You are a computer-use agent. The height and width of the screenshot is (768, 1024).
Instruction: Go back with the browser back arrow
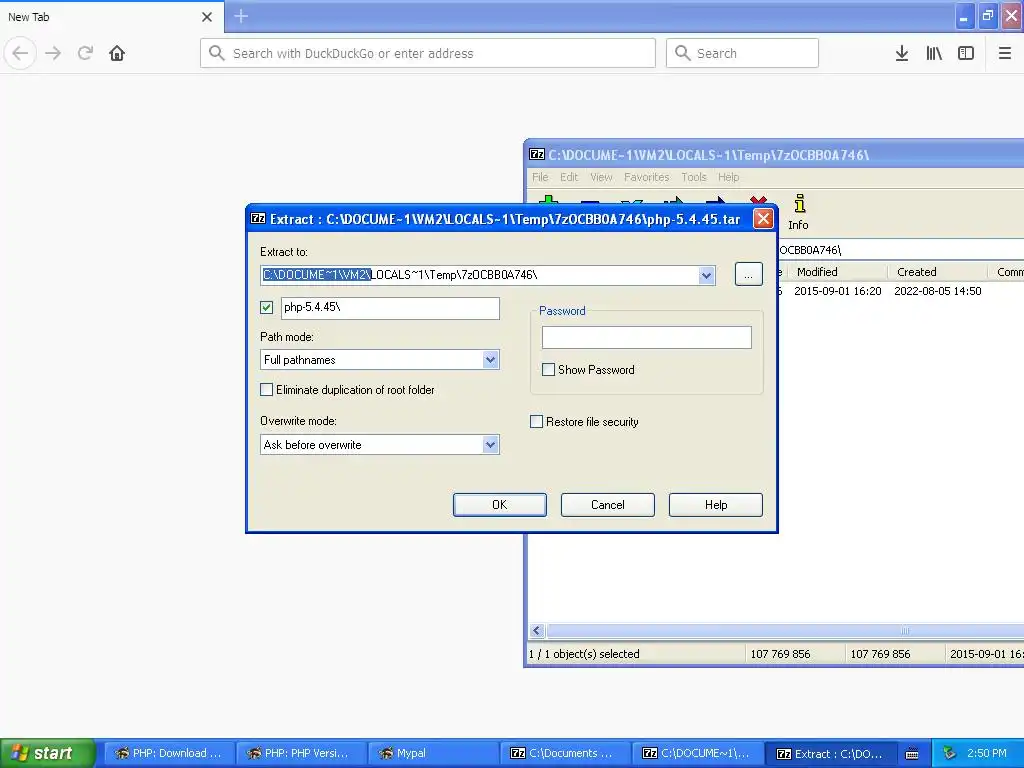pos(20,53)
